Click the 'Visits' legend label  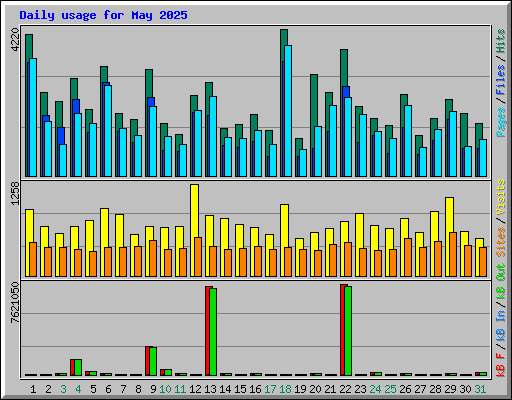point(501,197)
